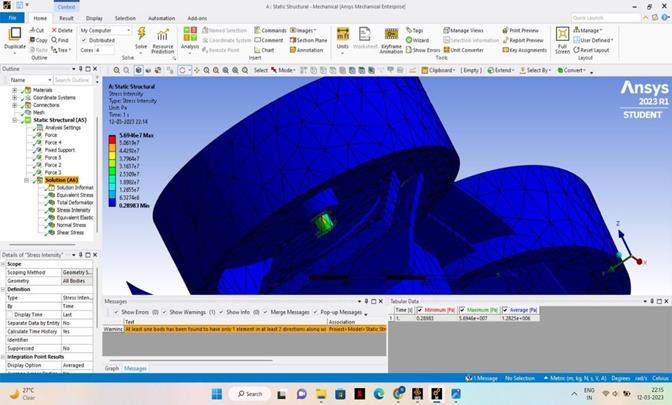This screenshot has width=672, height=405.
Task: Click the red Max color band in the legend
Action: (112, 139)
